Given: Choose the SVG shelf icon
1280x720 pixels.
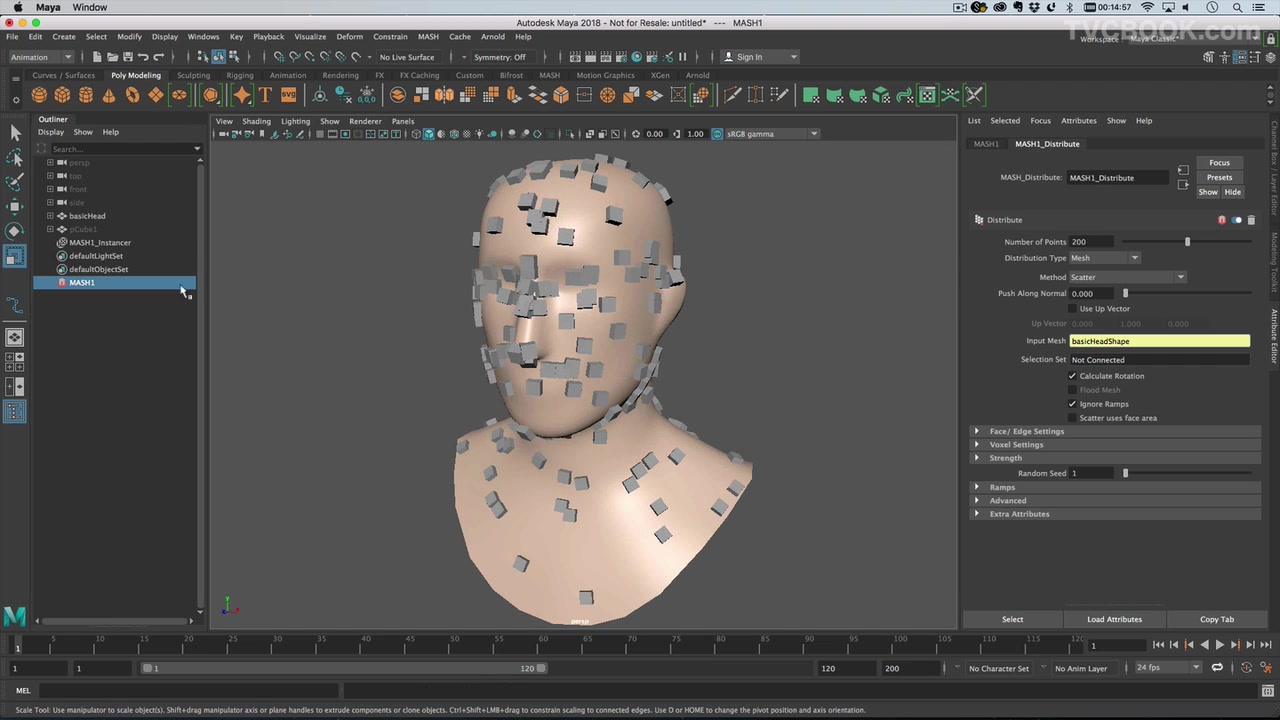Looking at the screenshot, I should [288, 95].
